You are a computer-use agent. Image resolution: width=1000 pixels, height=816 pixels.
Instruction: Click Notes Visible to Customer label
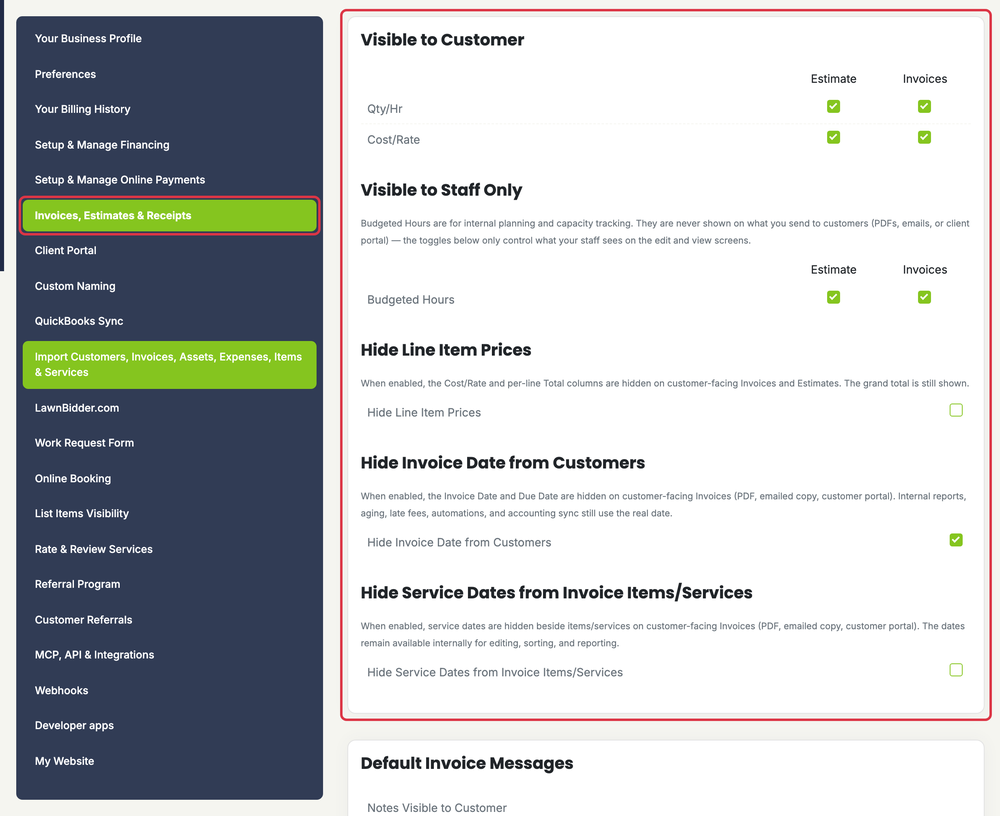click(437, 808)
